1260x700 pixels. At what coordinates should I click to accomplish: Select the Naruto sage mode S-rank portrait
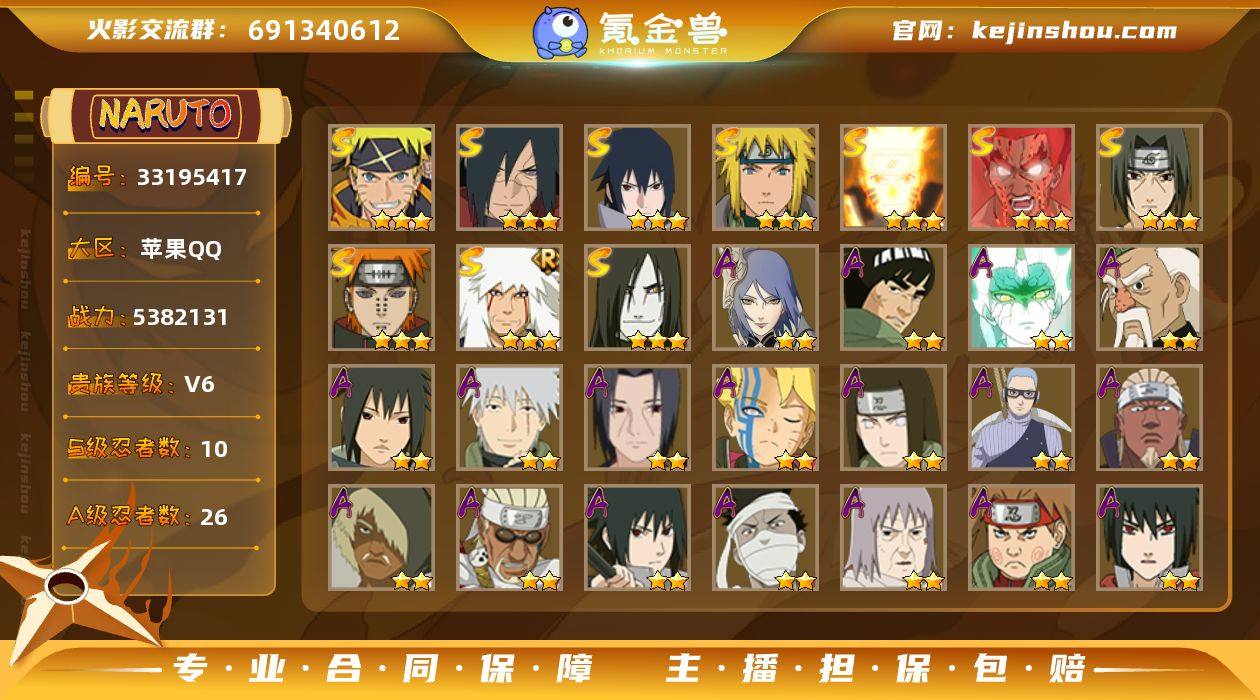click(x=381, y=177)
